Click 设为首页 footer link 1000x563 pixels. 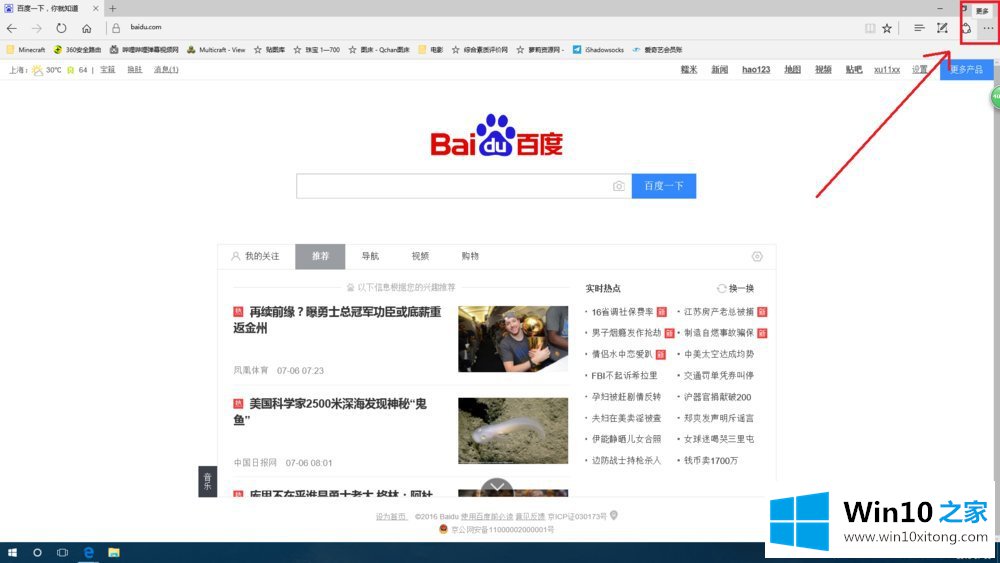(392, 516)
